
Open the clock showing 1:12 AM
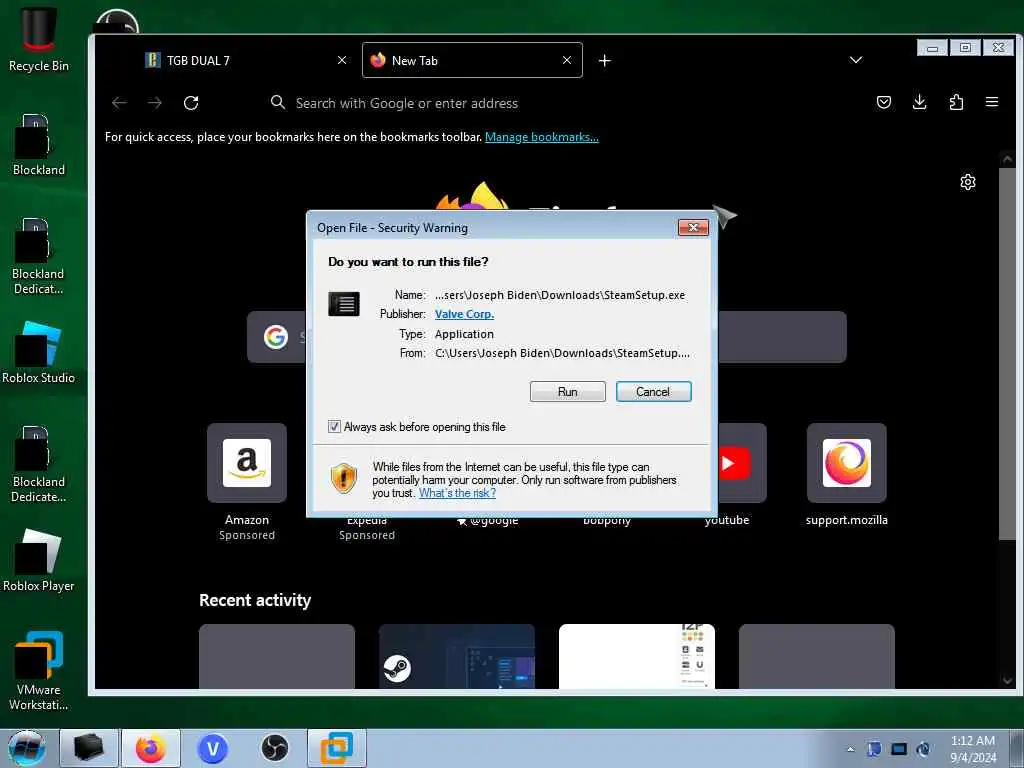point(973,749)
